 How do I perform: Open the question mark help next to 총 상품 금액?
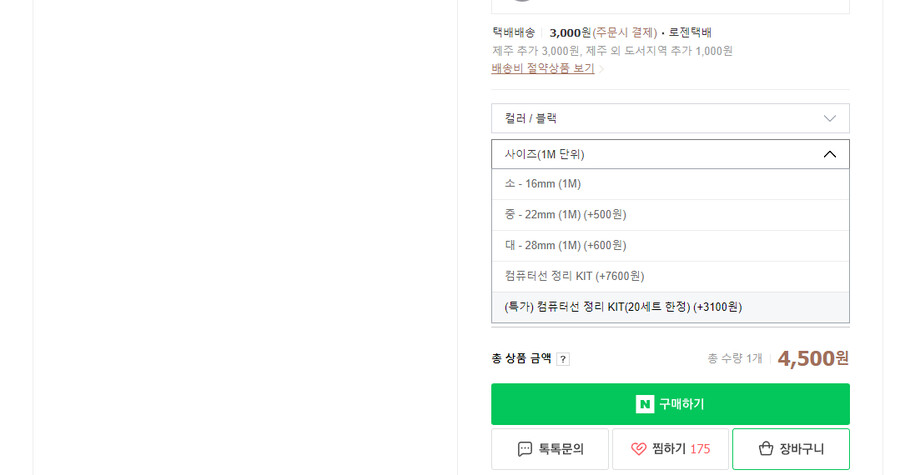click(563, 359)
